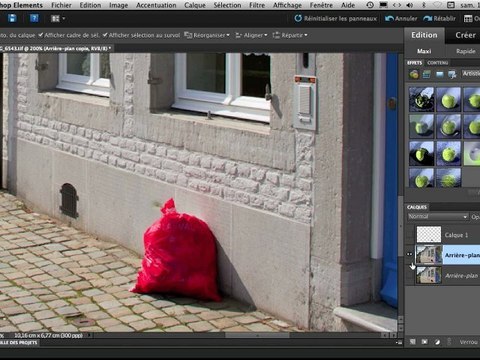Select second row first apple filter thumbnail

422,126
